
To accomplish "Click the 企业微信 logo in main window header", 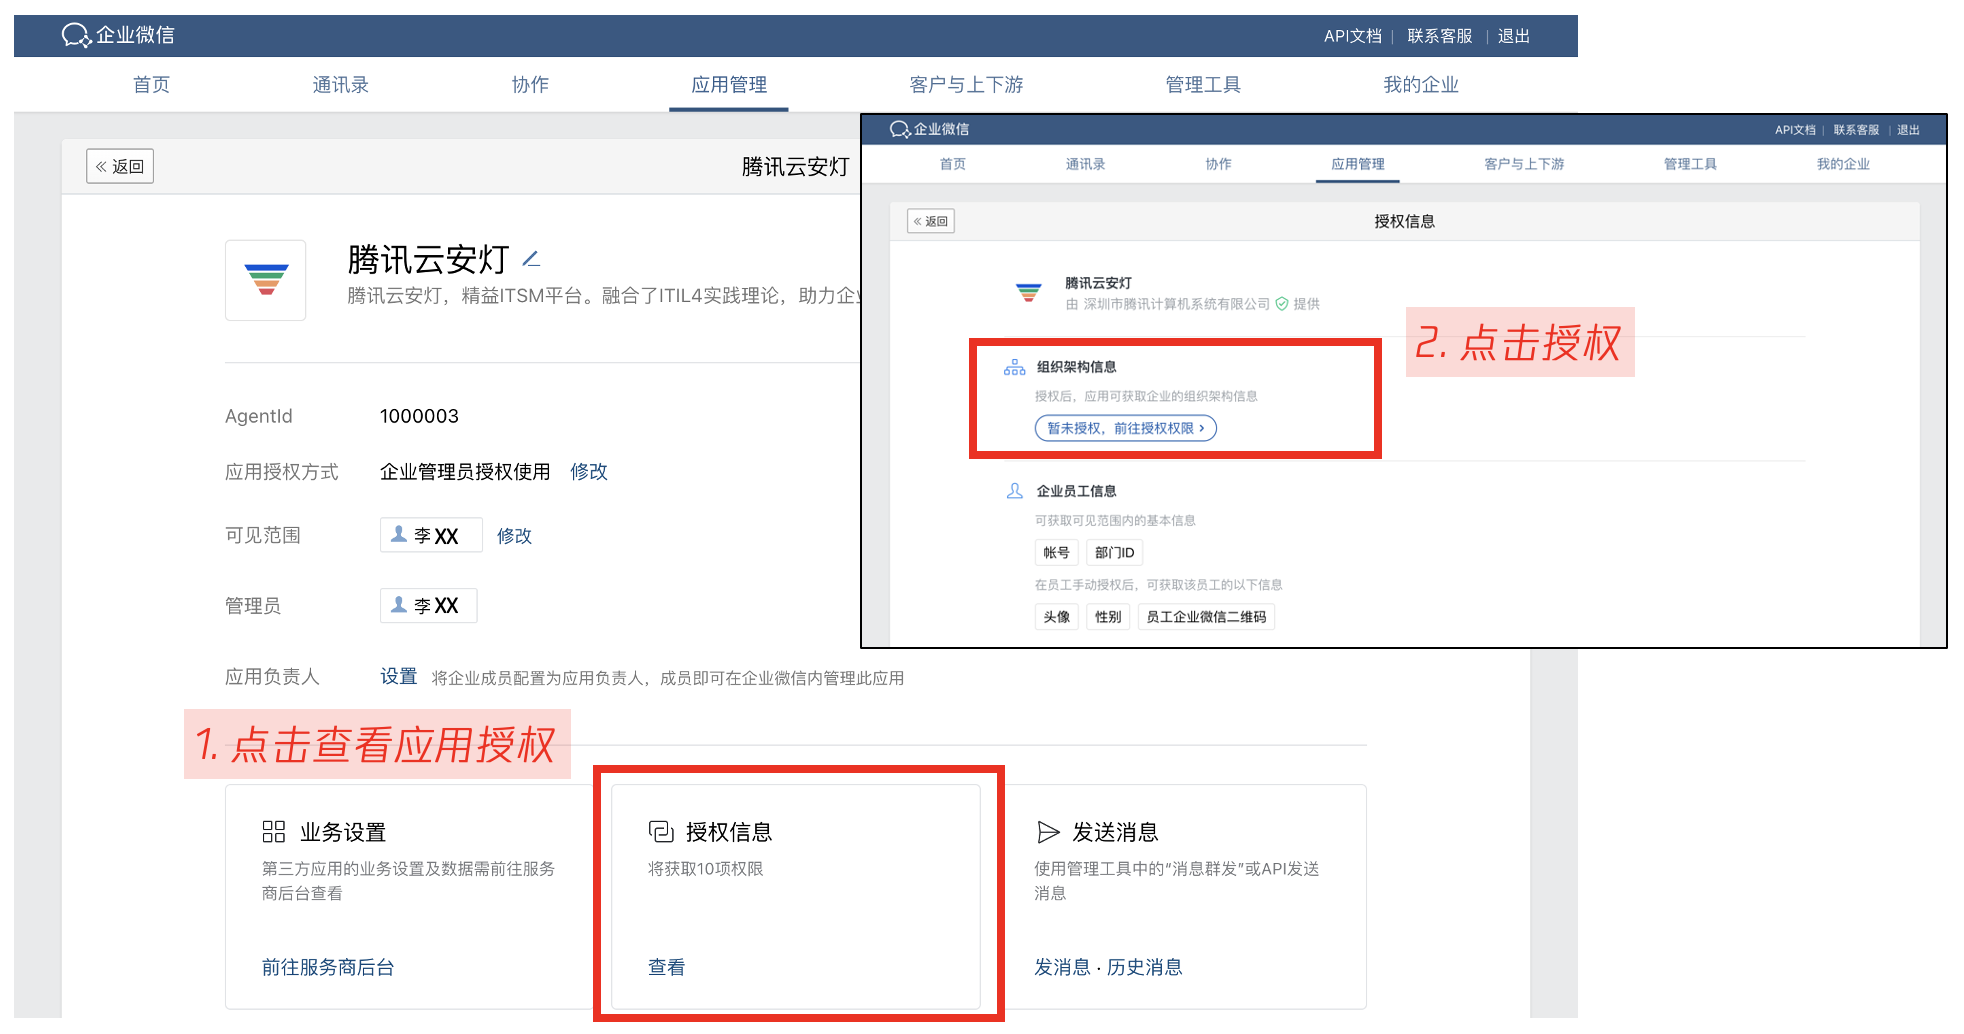I will click(x=118, y=35).
